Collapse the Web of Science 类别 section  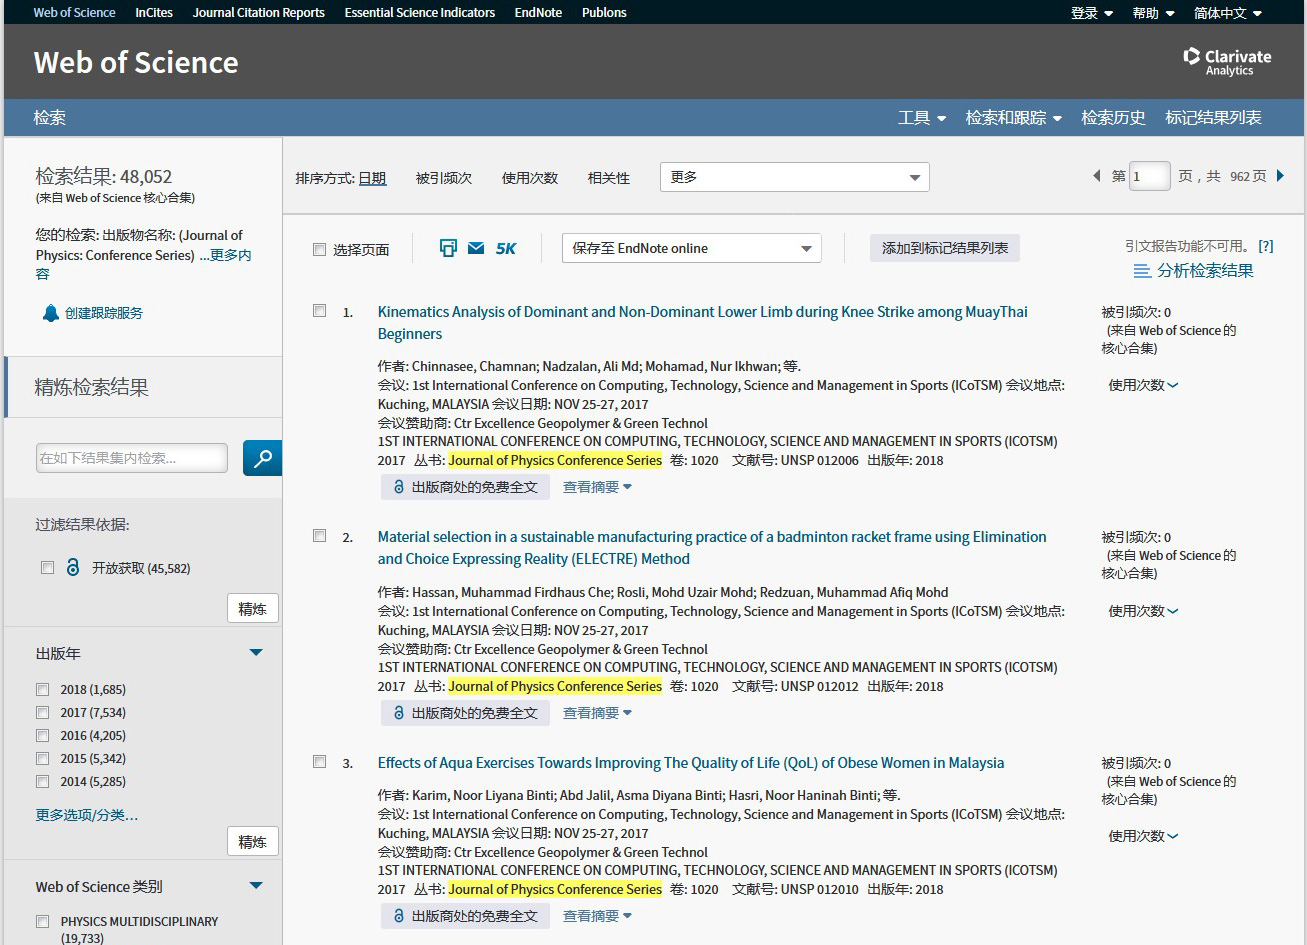pos(256,886)
